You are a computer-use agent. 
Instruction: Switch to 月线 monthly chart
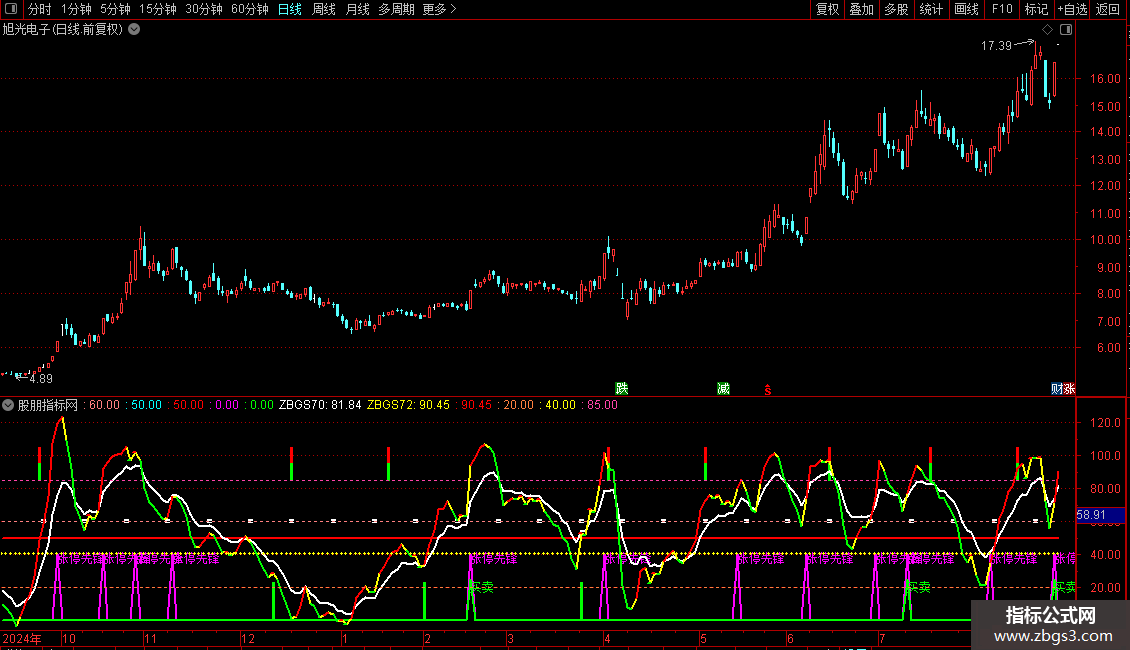pos(357,9)
